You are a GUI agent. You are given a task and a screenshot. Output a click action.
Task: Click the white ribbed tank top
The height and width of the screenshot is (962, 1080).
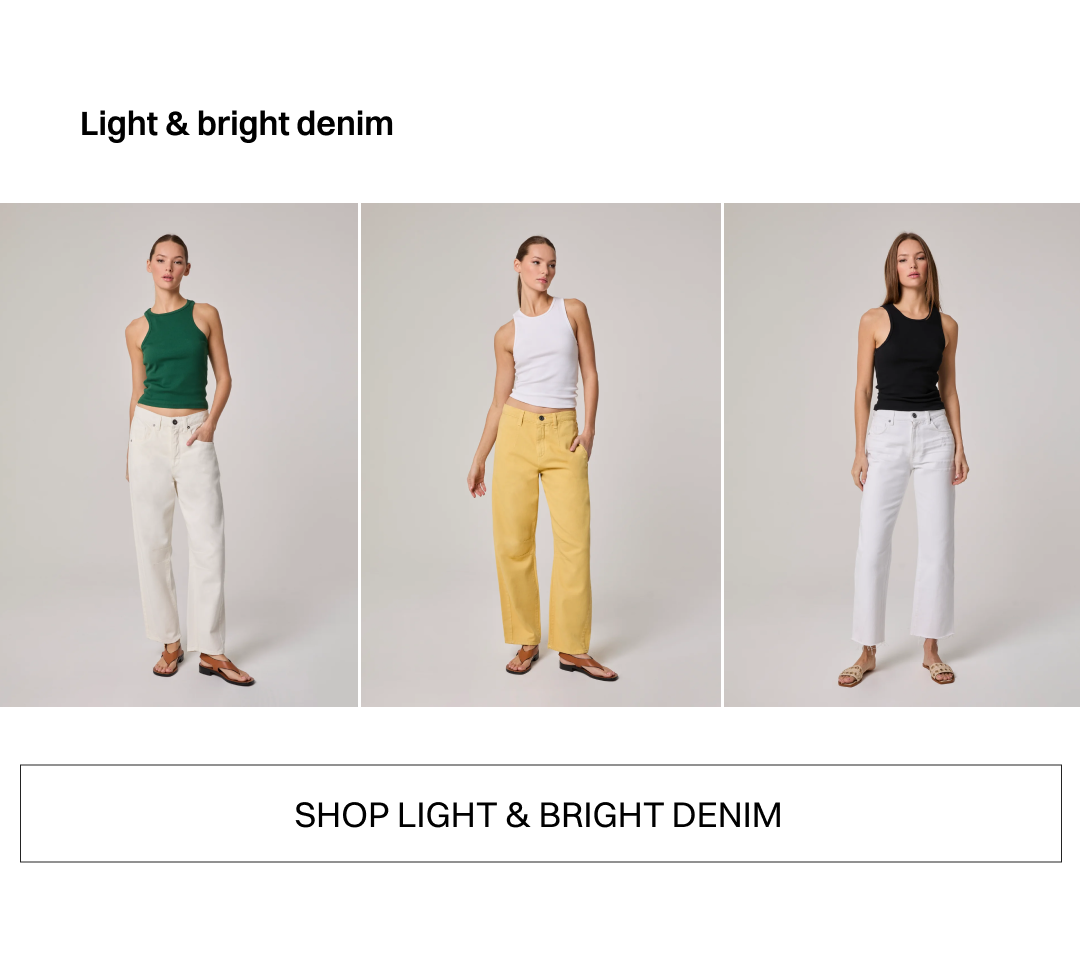tap(546, 353)
